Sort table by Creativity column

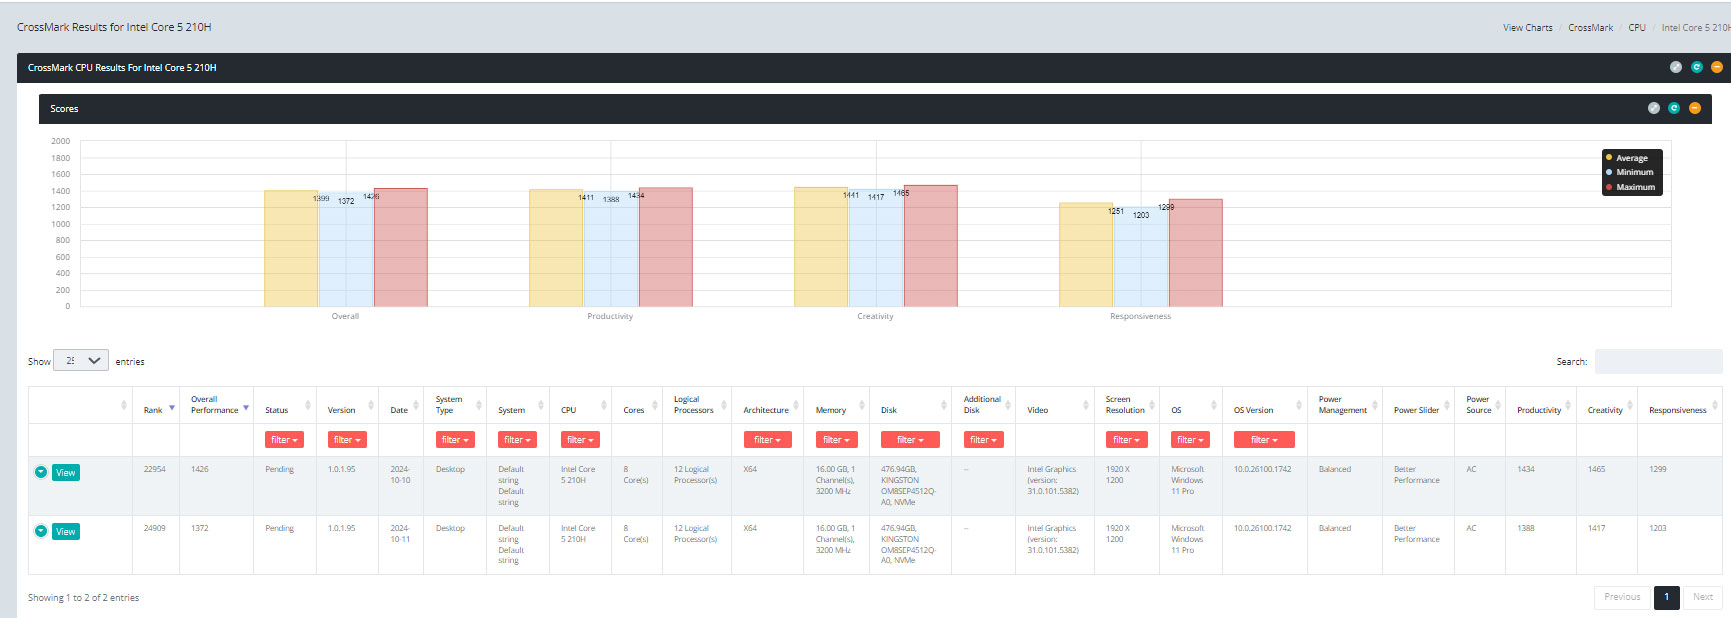coord(1606,405)
